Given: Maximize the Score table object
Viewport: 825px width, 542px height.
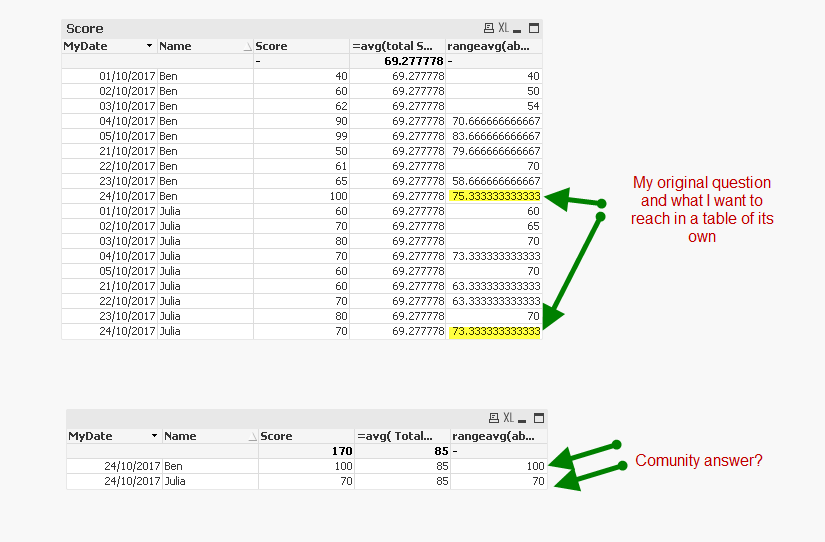Looking at the screenshot, I should 534,28.
